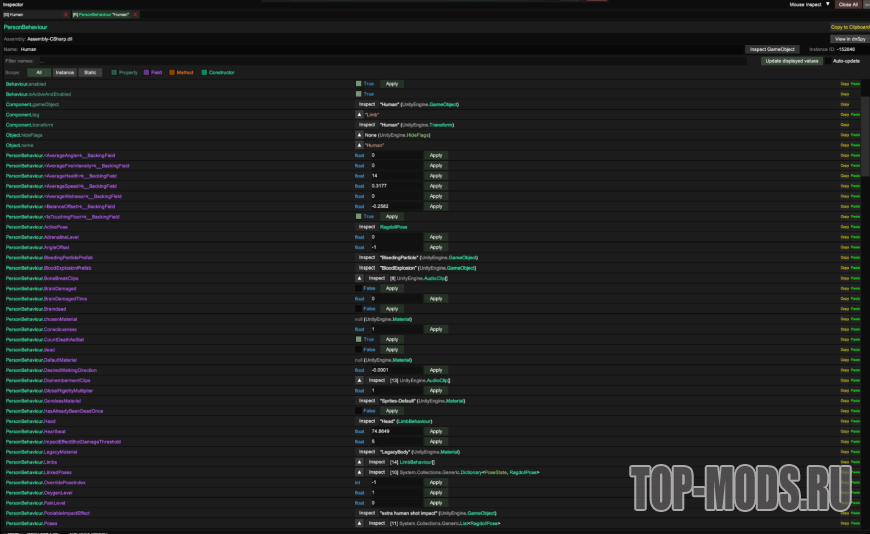This screenshot has width=870, height=534.
Task: Inspect the Component.gameObject "Human" GameObject
Action: pyautogui.click(x=367, y=104)
